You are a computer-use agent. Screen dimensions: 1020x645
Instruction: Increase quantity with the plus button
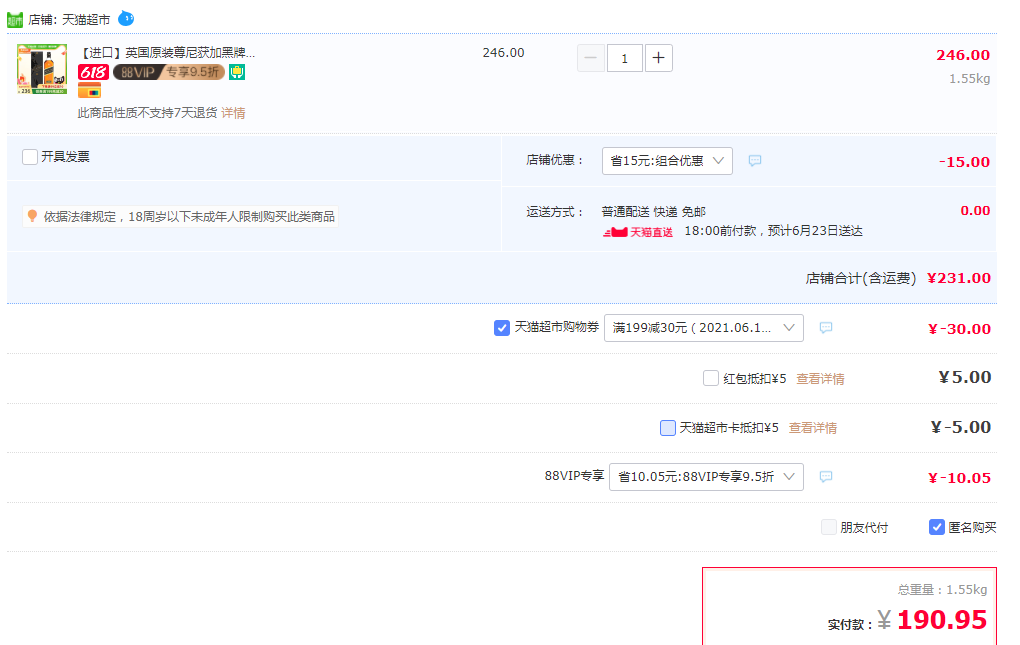click(658, 58)
